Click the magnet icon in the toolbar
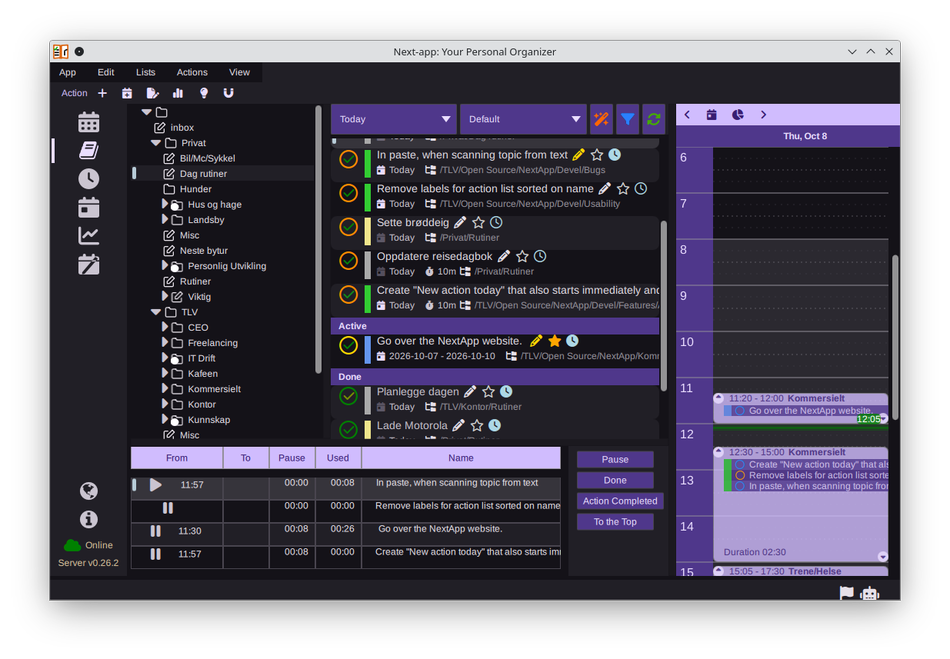The height and width of the screenshot is (659, 950). pyautogui.click(x=228, y=93)
